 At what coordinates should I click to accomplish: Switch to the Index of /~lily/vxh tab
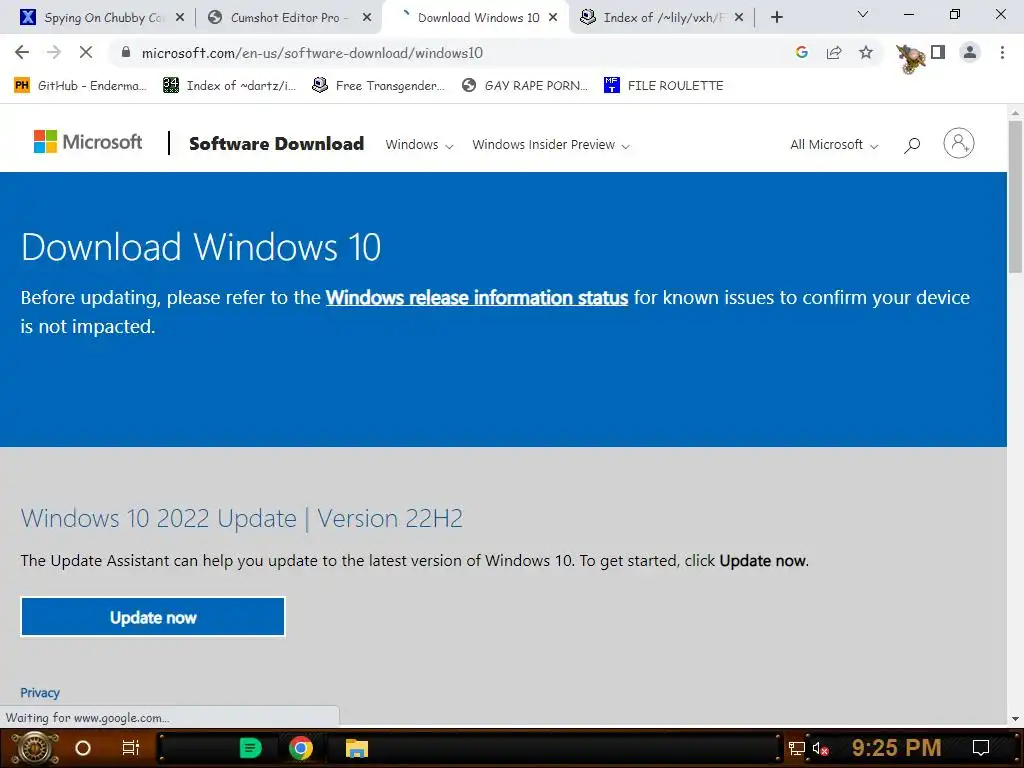(x=662, y=18)
